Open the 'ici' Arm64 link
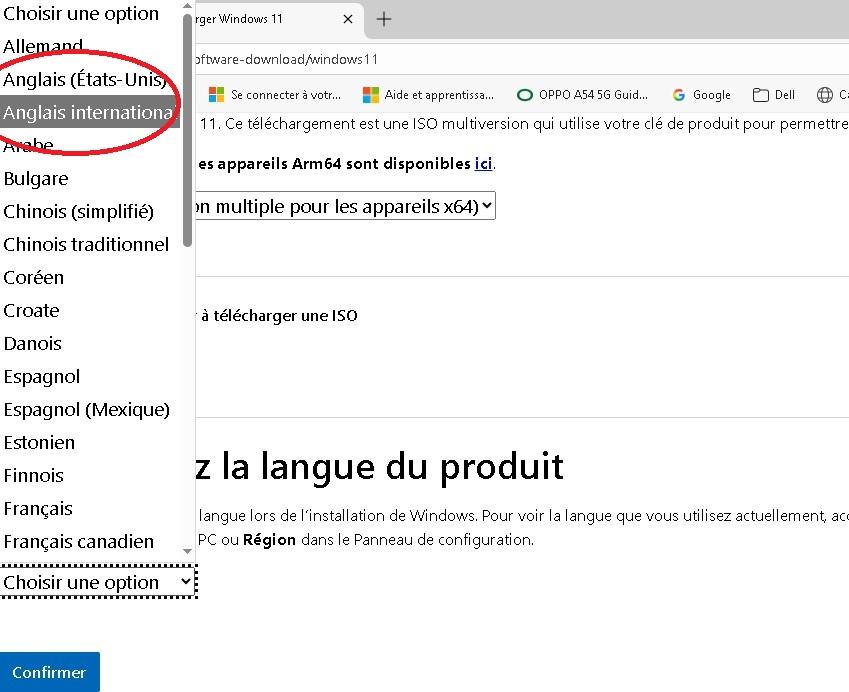849x692 pixels. click(483, 164)
